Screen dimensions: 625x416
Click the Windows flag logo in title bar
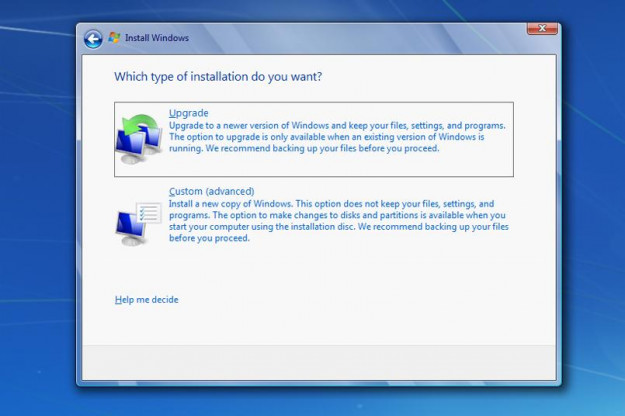click(x=114, y=37)
